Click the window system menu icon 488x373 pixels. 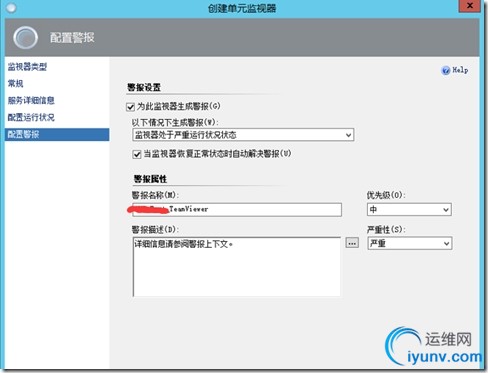pos(11,8)
